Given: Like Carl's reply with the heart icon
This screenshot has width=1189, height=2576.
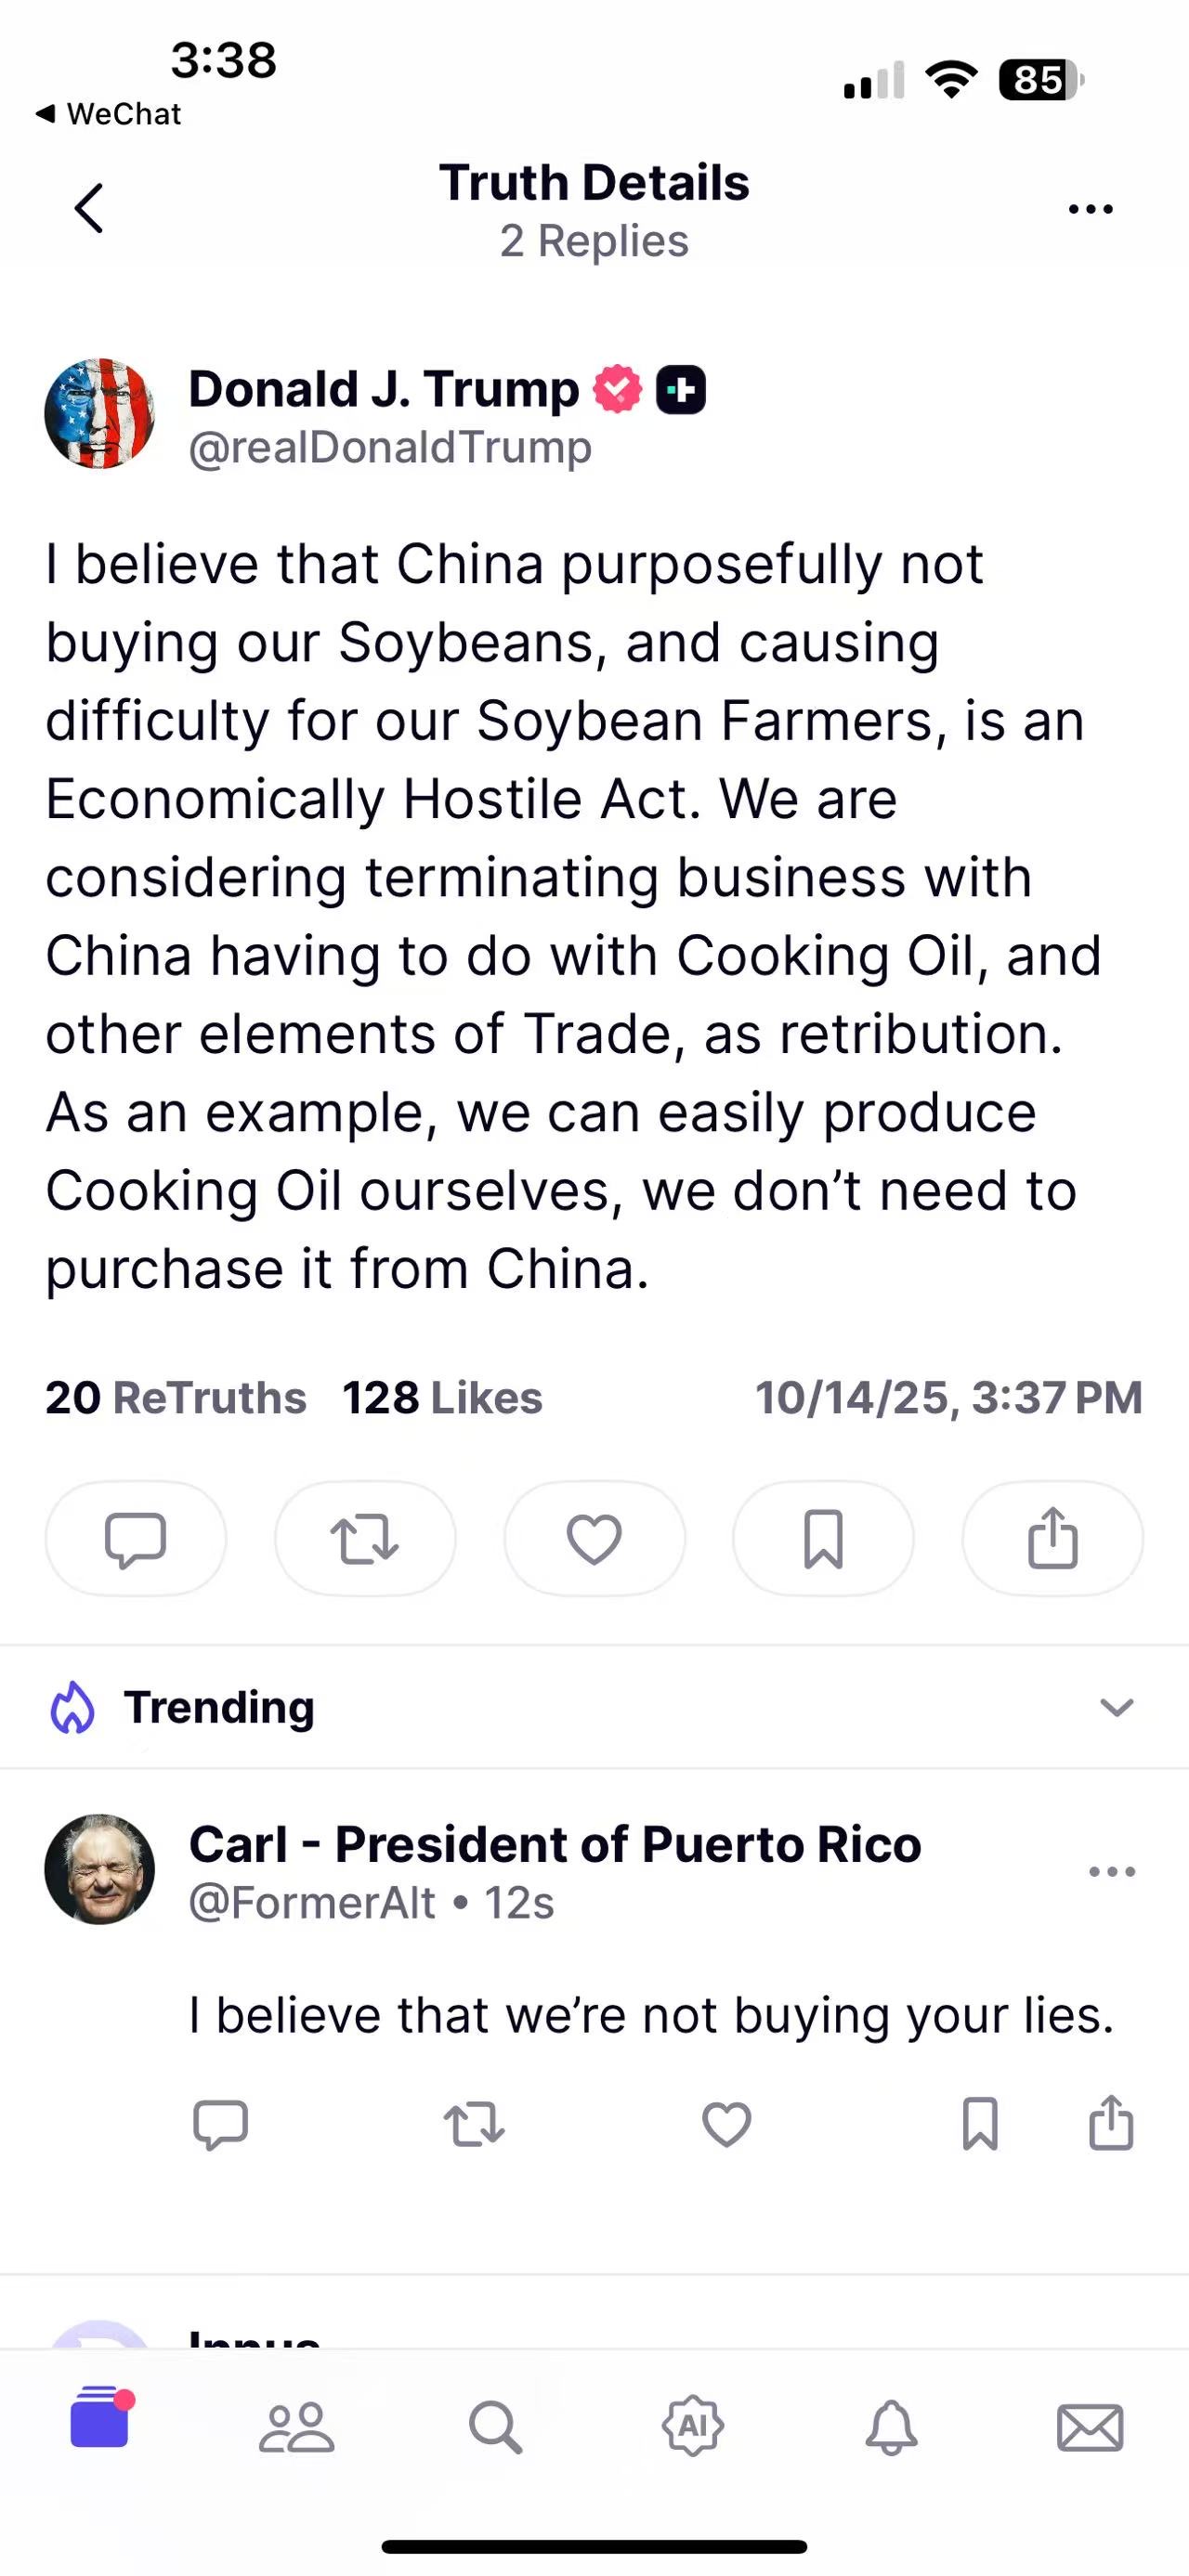Looking at the screenshot, I should 727,2124.
